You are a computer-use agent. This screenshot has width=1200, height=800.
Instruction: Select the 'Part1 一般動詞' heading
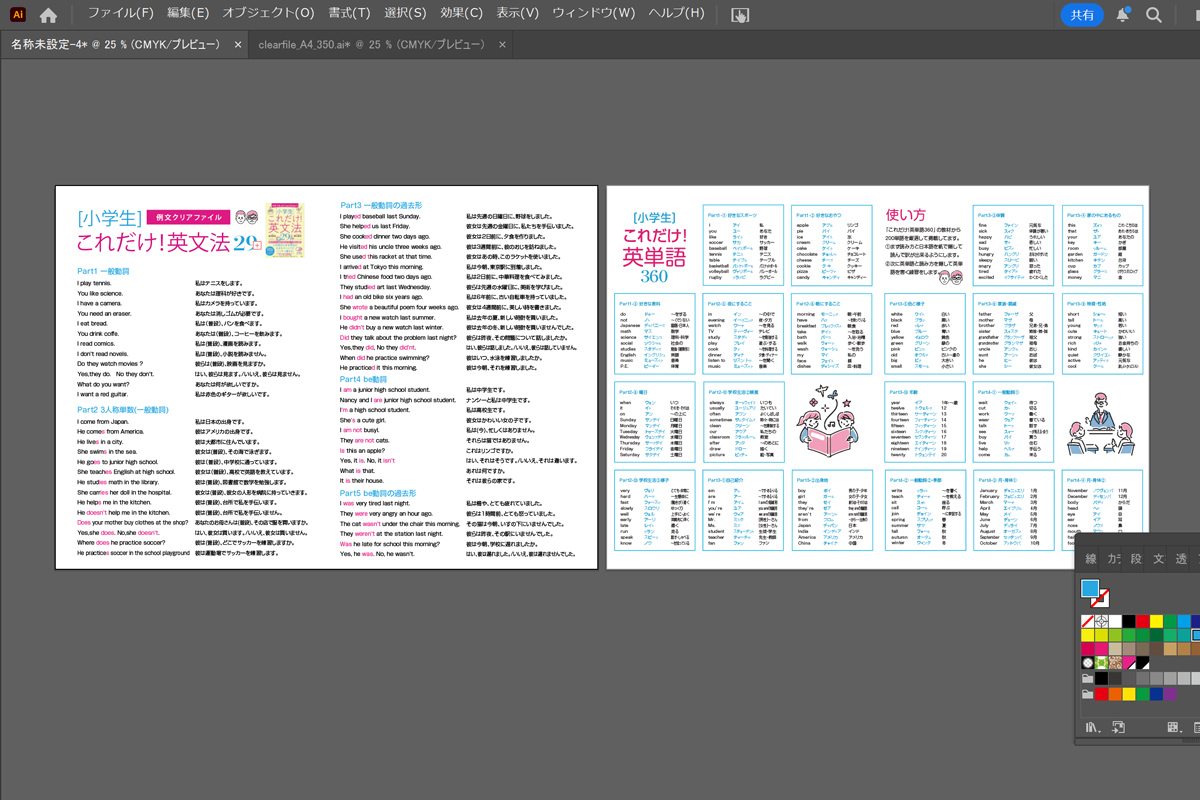pos(103,271)
